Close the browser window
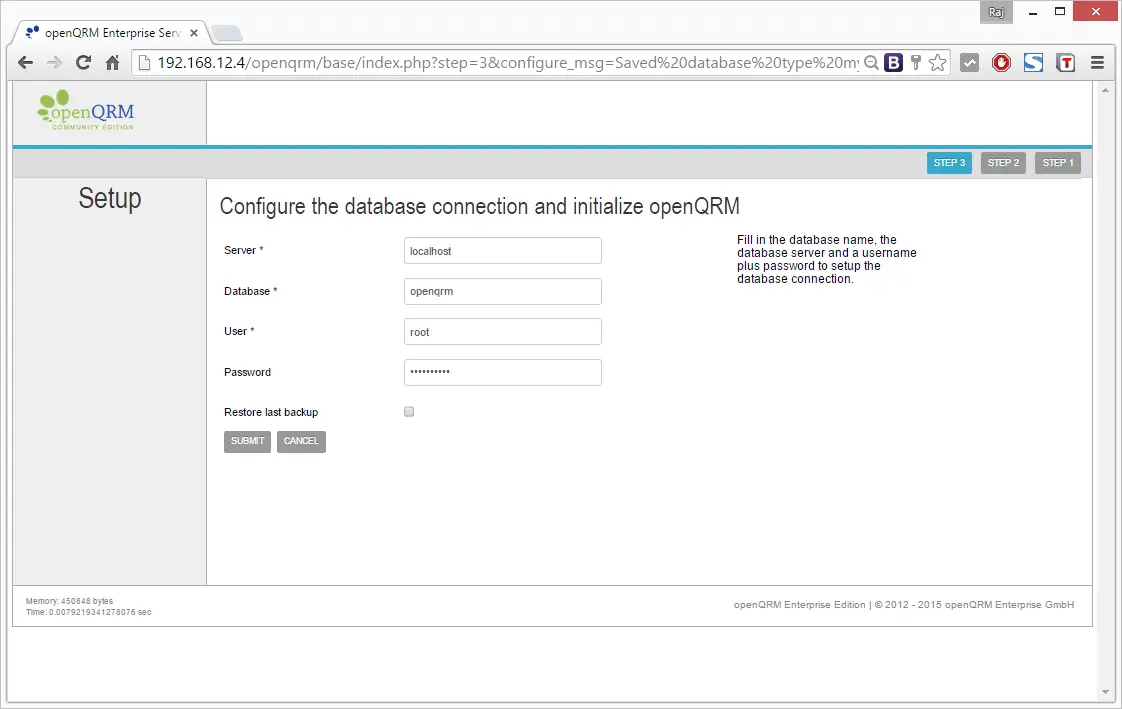The image size is (1122, 709). (1096, 11)
